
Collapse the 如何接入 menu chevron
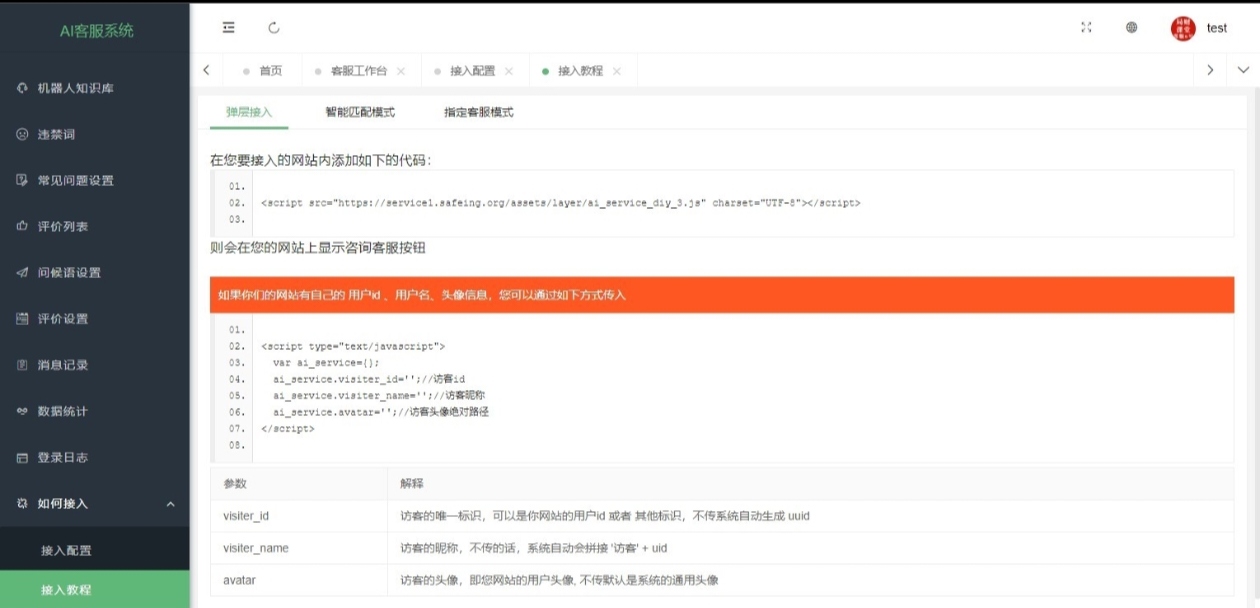click(170, 504)
